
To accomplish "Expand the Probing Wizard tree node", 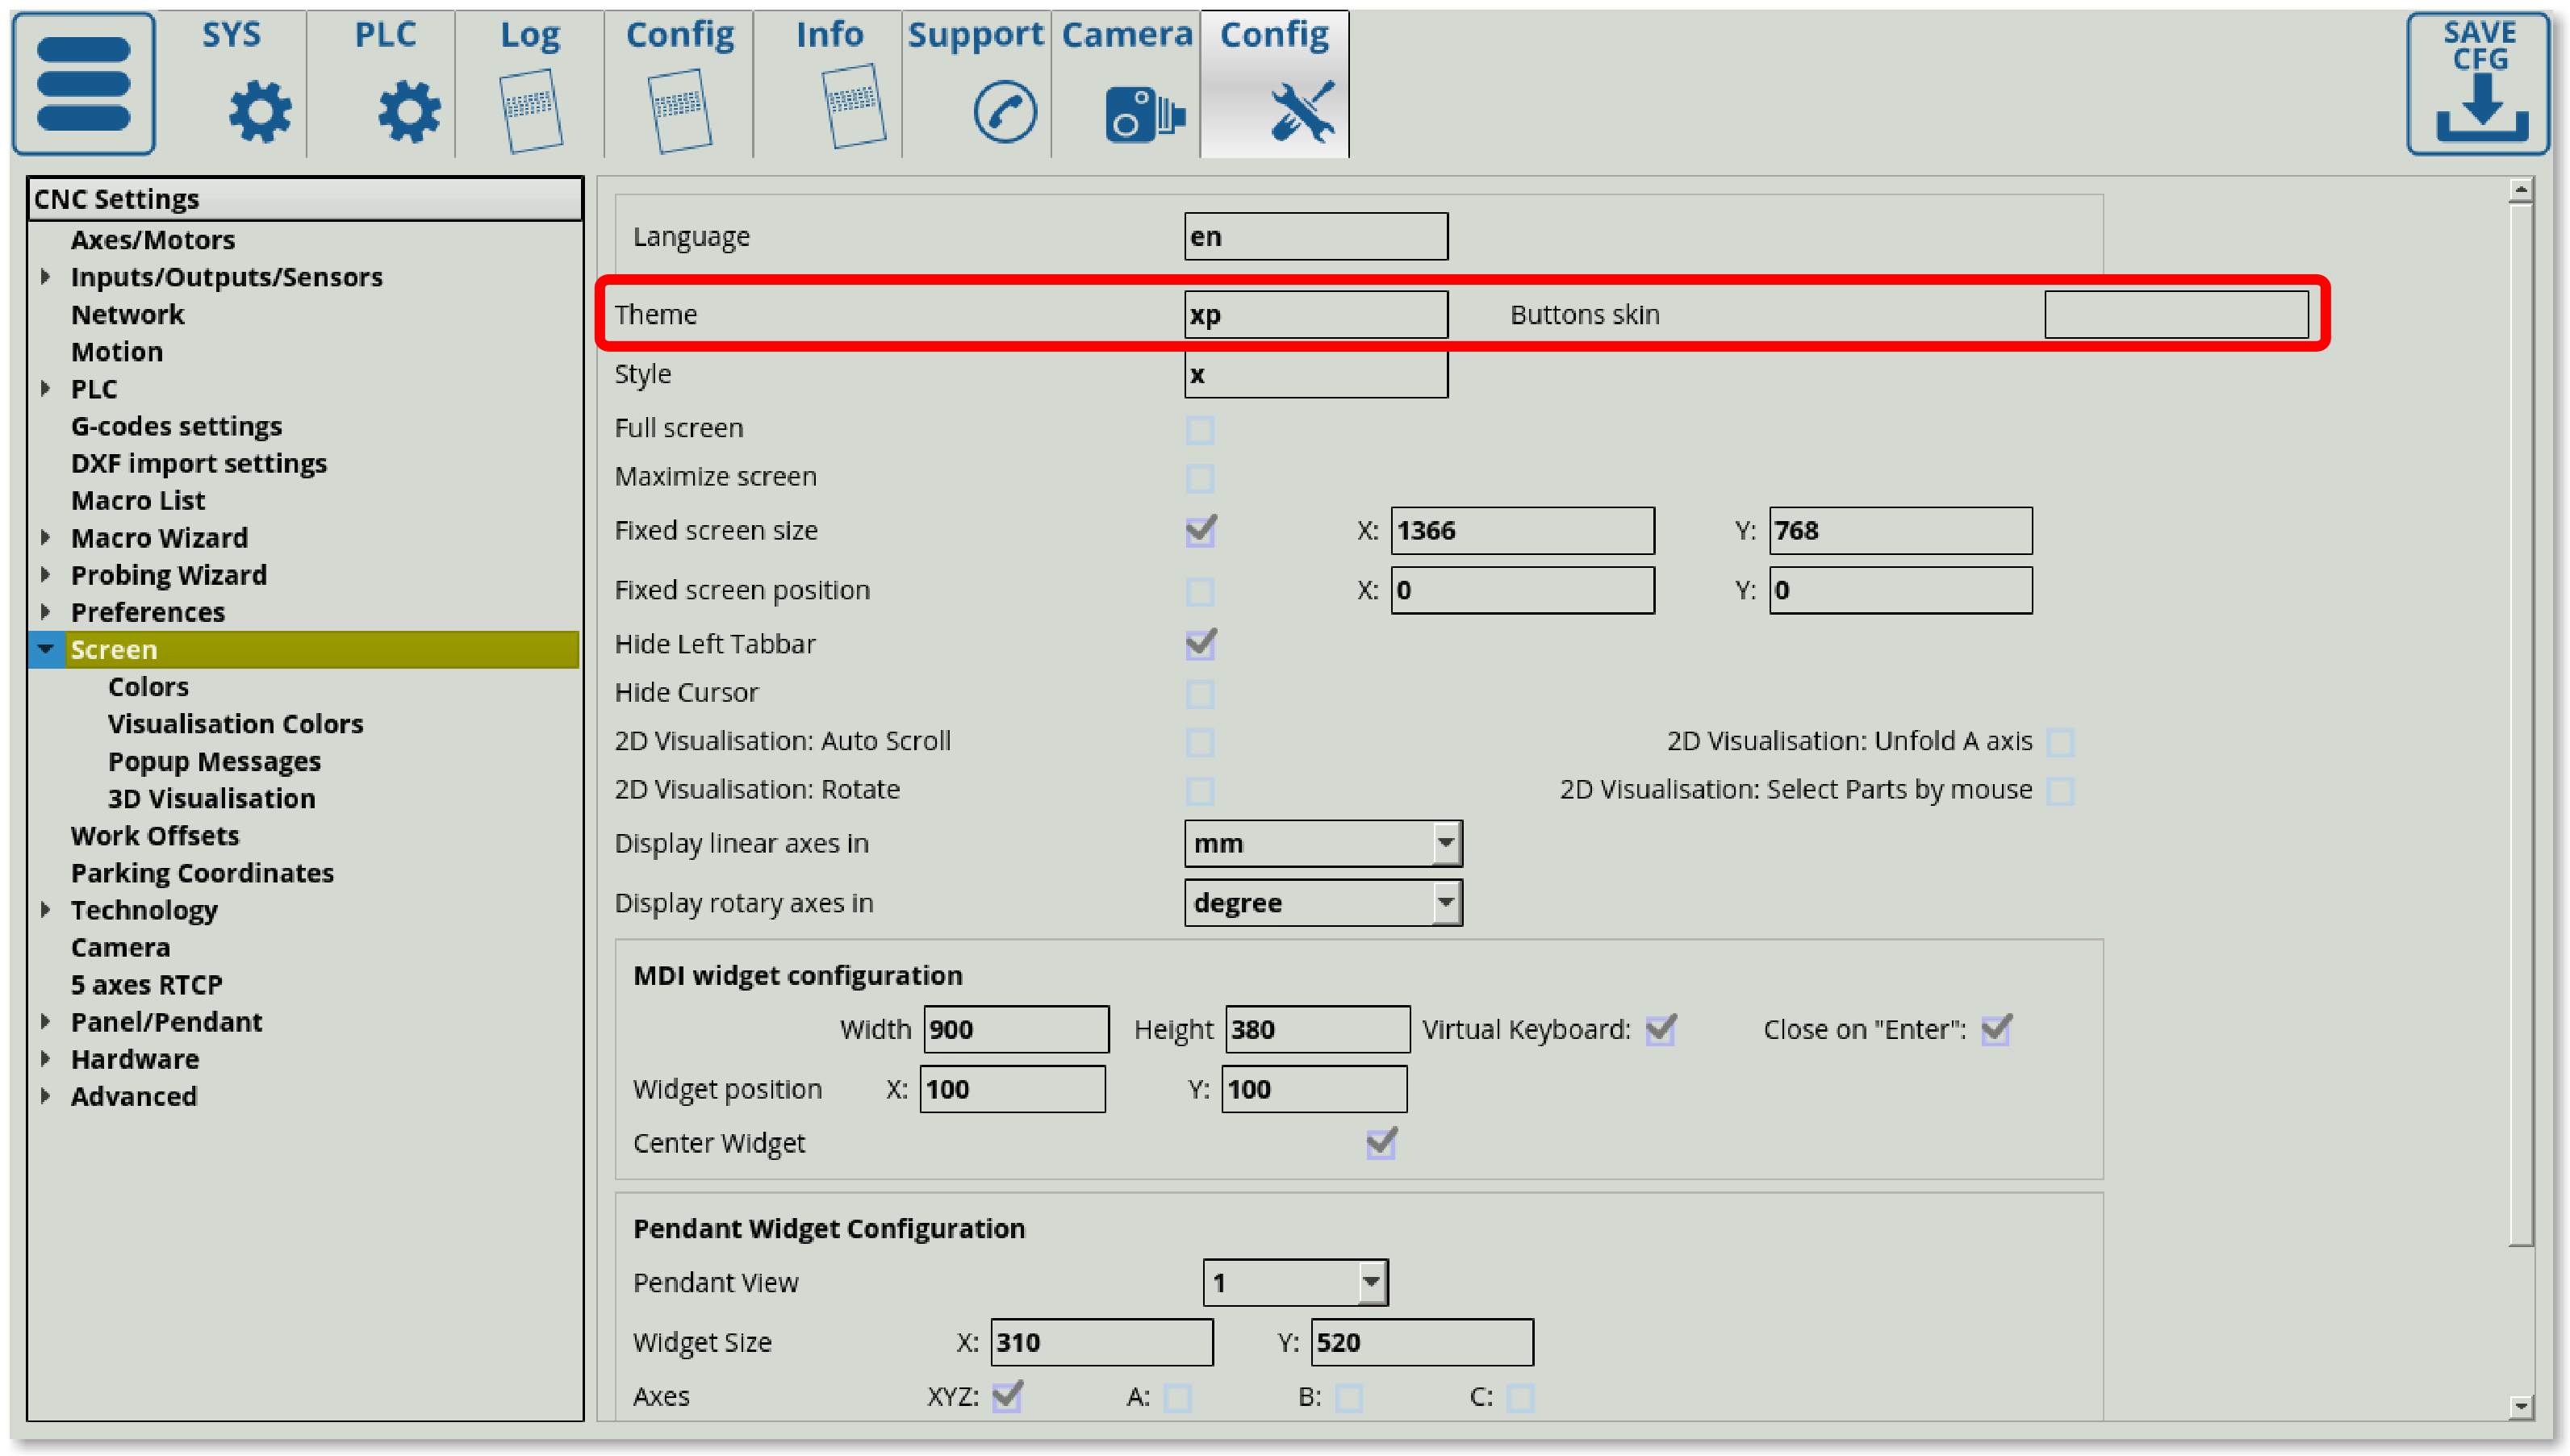I will 45,575.
